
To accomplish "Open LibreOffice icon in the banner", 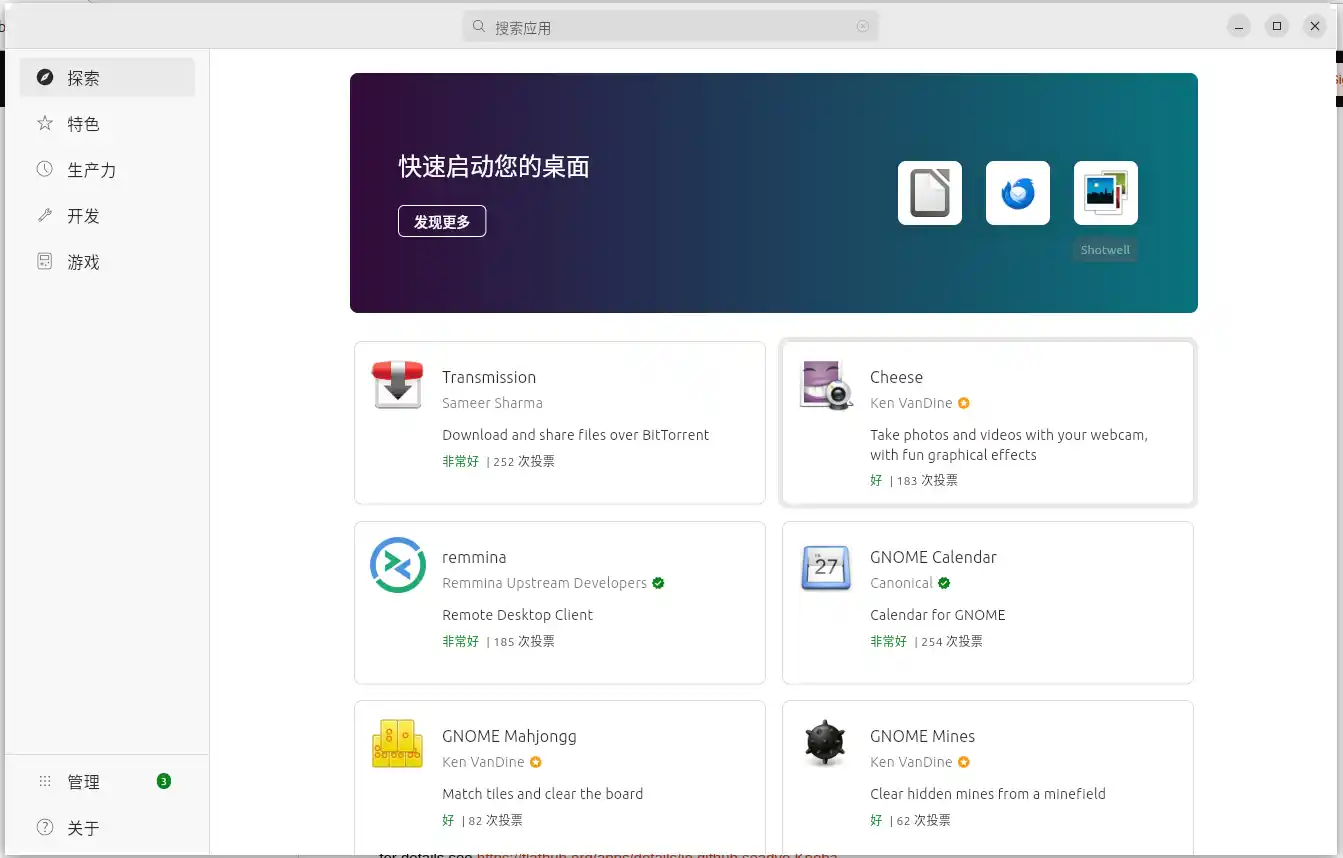I will [929, 193].
